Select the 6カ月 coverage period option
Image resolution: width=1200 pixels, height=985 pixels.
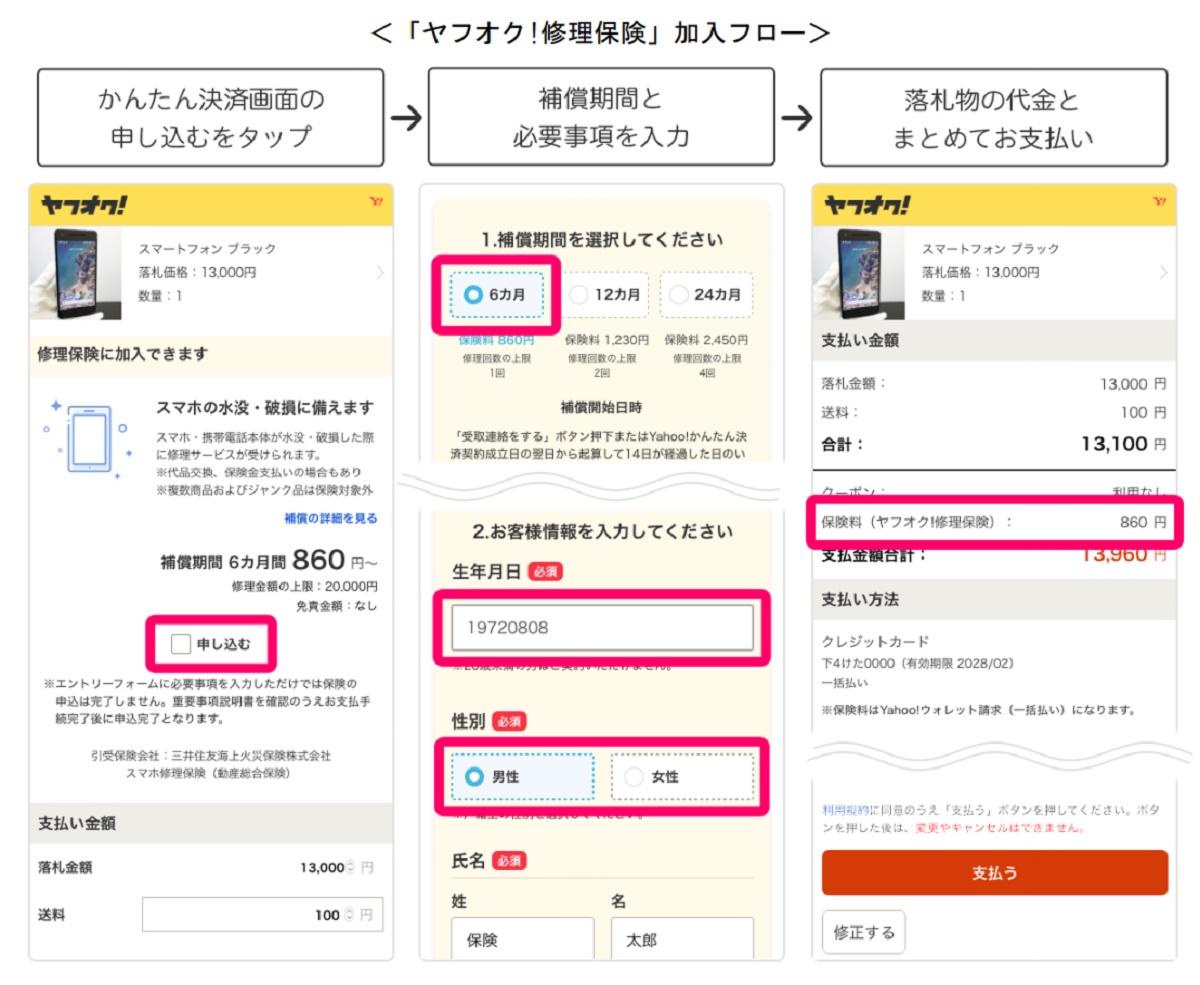point(496,295)
